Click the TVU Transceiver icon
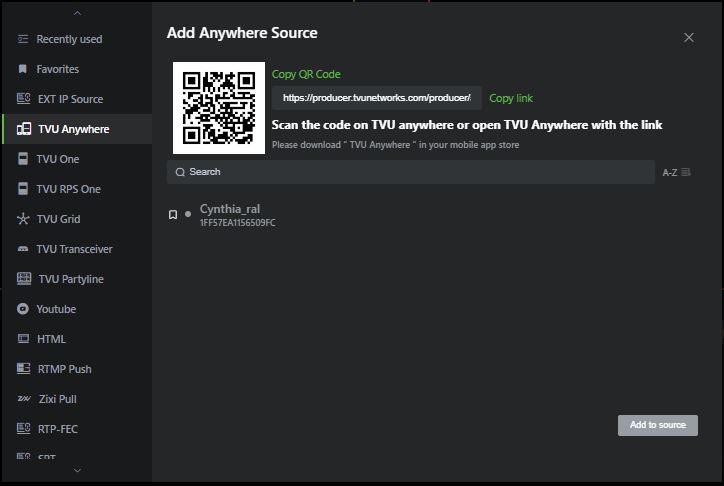The height and width of the screenshot is (486, 724). click(x=23, y=249)
